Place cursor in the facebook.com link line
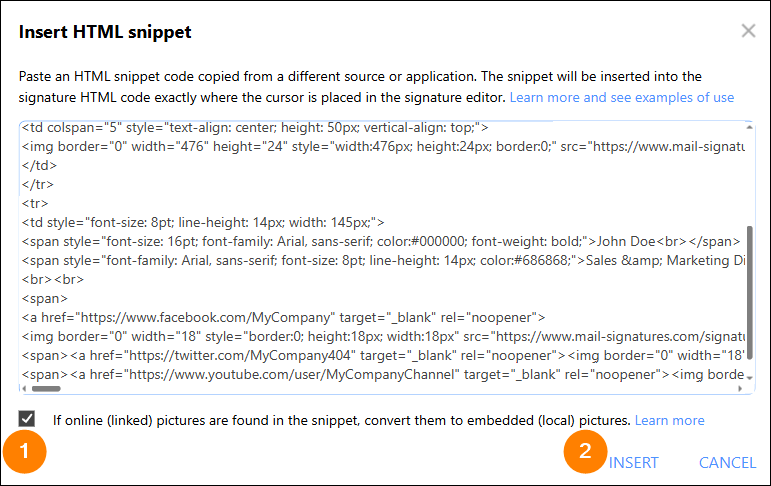 (280, 317)
